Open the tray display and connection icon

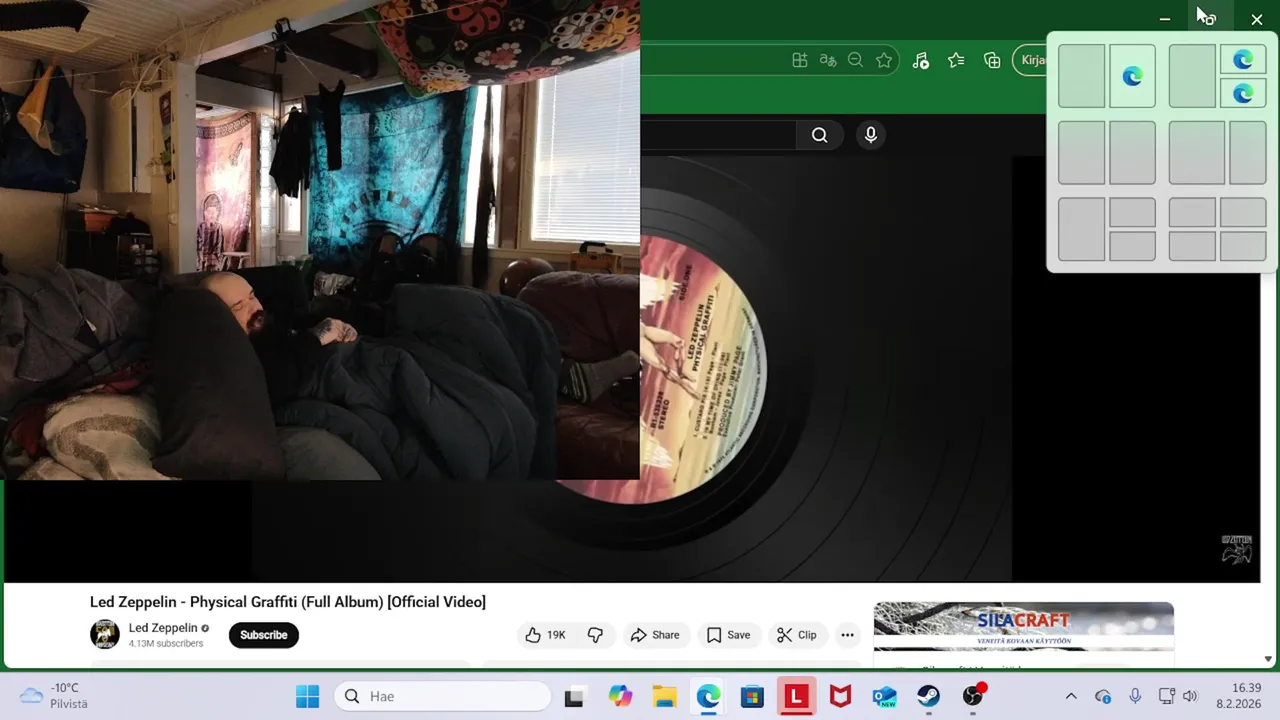click(x=1166, y=696)
